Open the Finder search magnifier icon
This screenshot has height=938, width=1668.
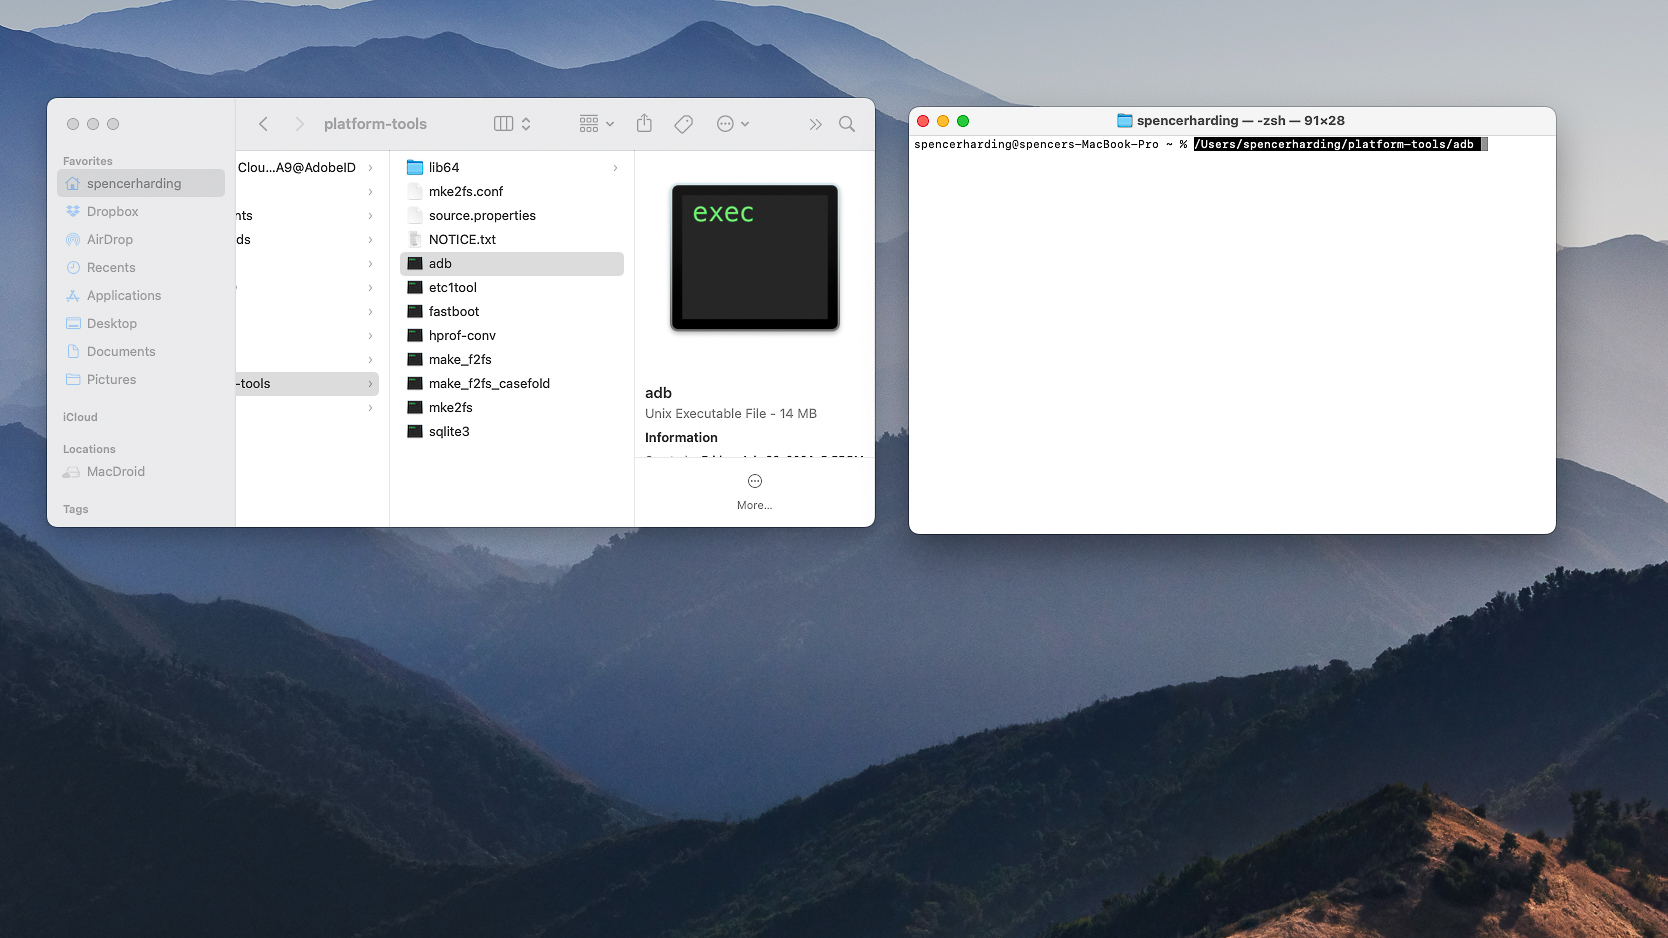point(847,124)
